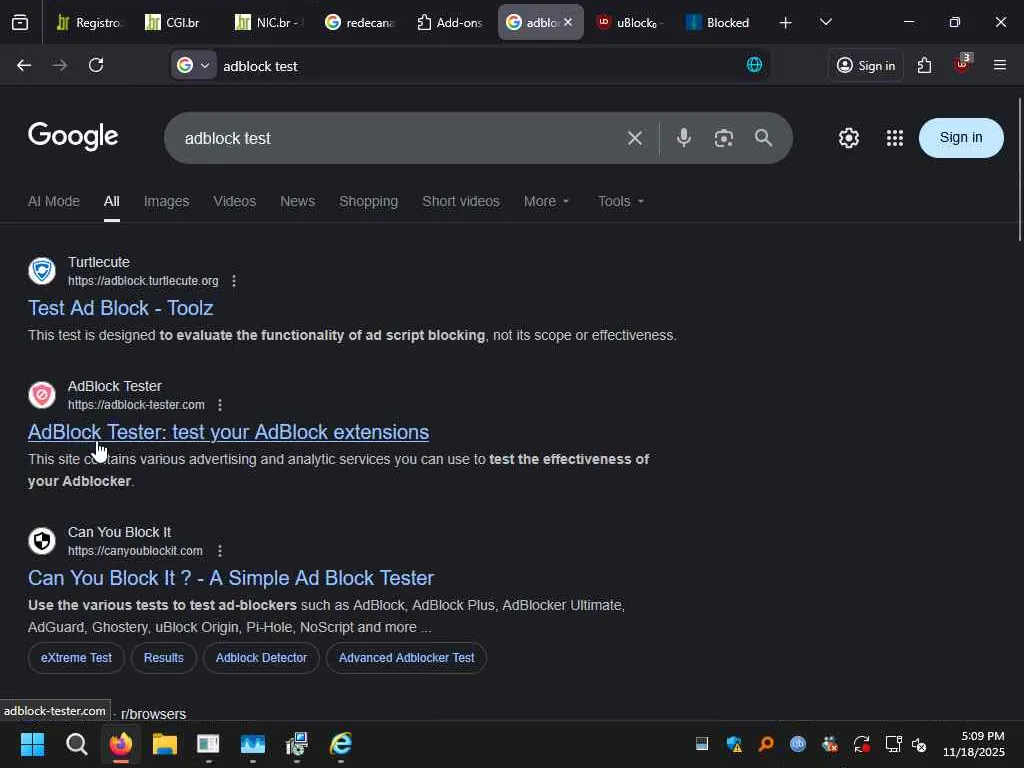Viewport: 1024px width, 768px height.
Task: Switch to the CGI.br tab
Action: coord(176,22)
